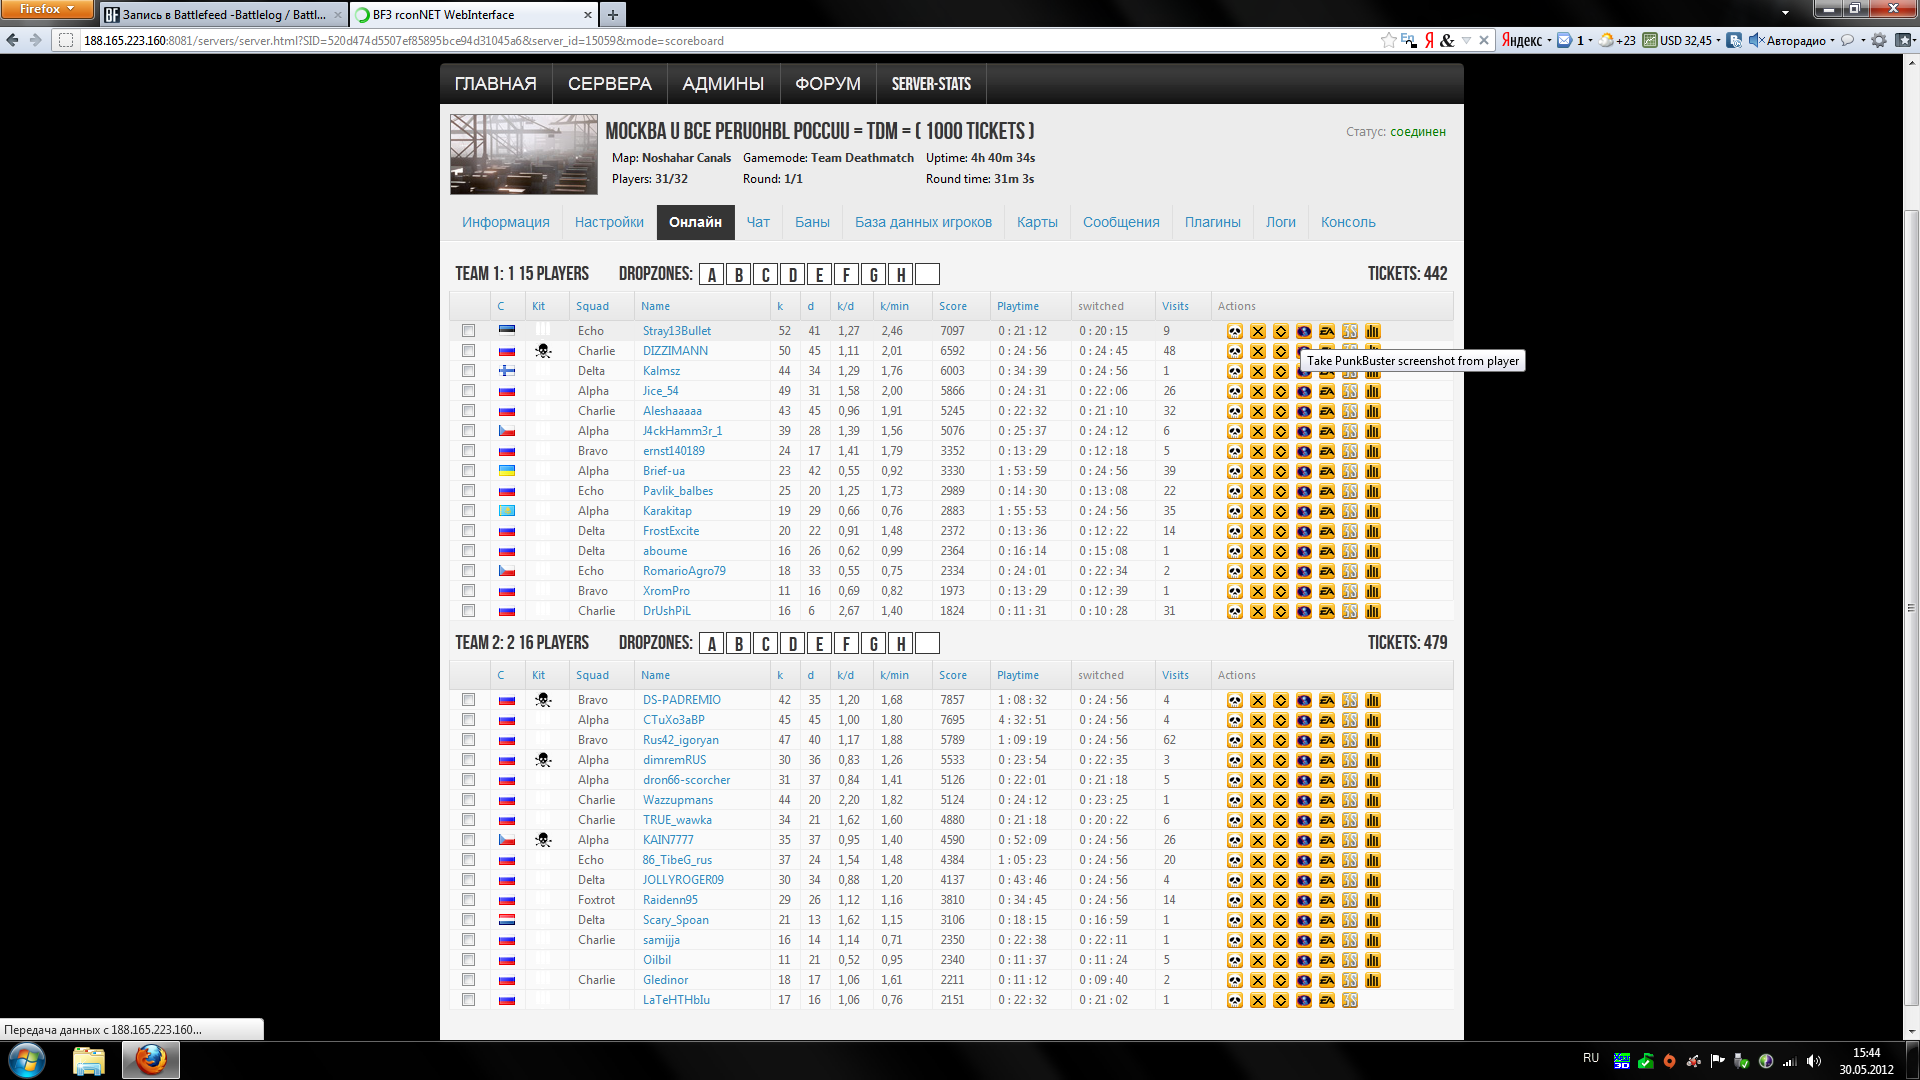This screenshot has height=1080, width=1920.
Task: Expand Авторадио station dropdown
Action: tap(1832, 41)
